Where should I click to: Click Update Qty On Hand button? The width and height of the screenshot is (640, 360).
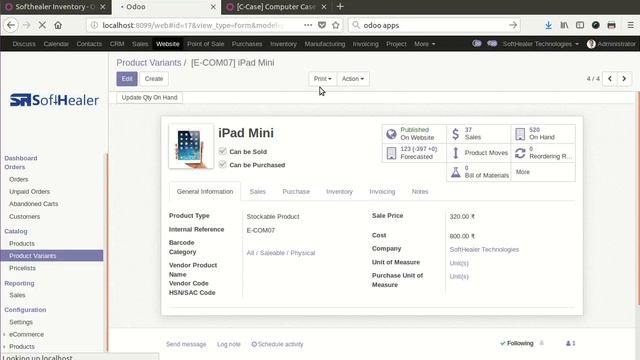pos(149,98)
